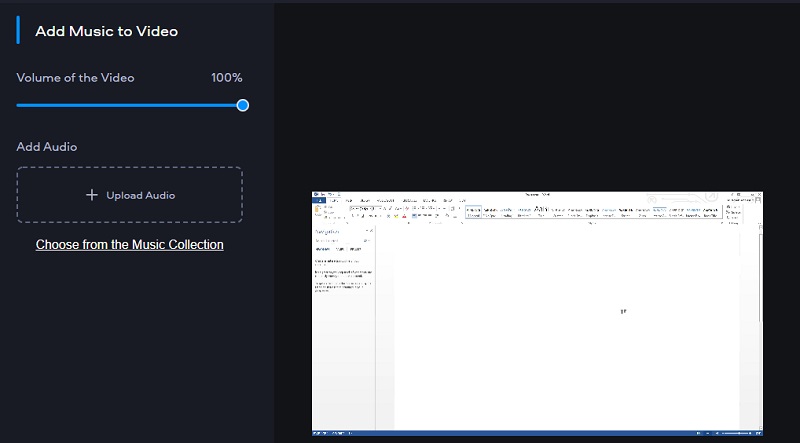
Task: Click the plus icon in Upload Audio
Action: click(92, 195)
